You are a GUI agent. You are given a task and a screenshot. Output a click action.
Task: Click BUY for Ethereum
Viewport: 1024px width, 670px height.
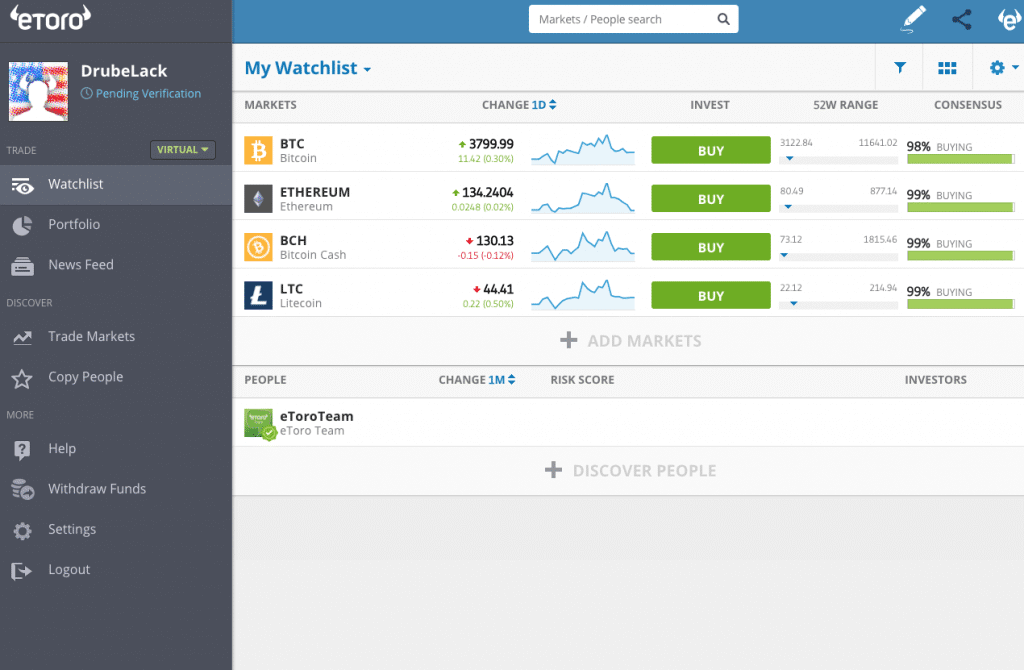711,199
